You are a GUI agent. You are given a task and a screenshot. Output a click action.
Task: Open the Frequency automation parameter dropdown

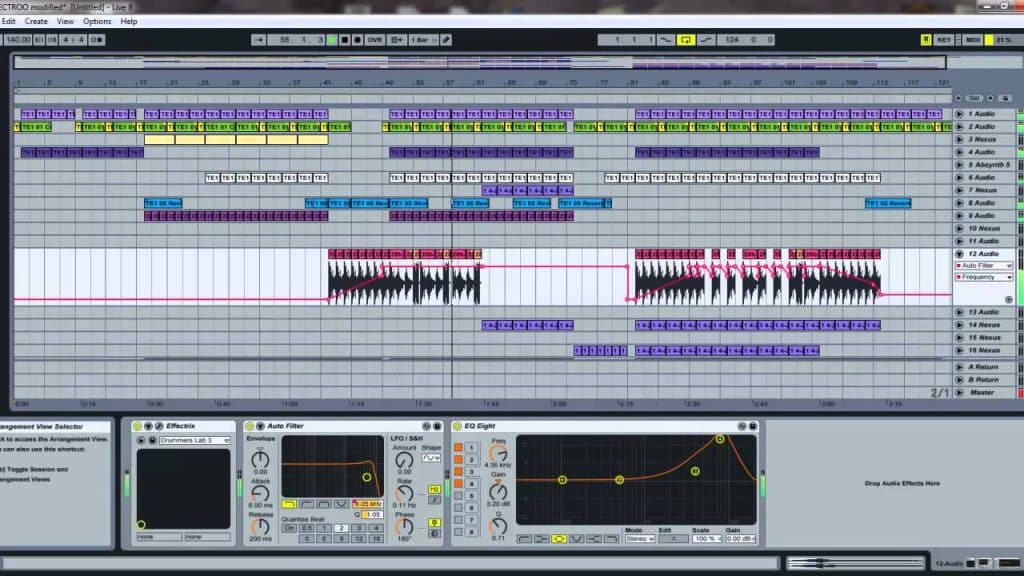[984, 277]
